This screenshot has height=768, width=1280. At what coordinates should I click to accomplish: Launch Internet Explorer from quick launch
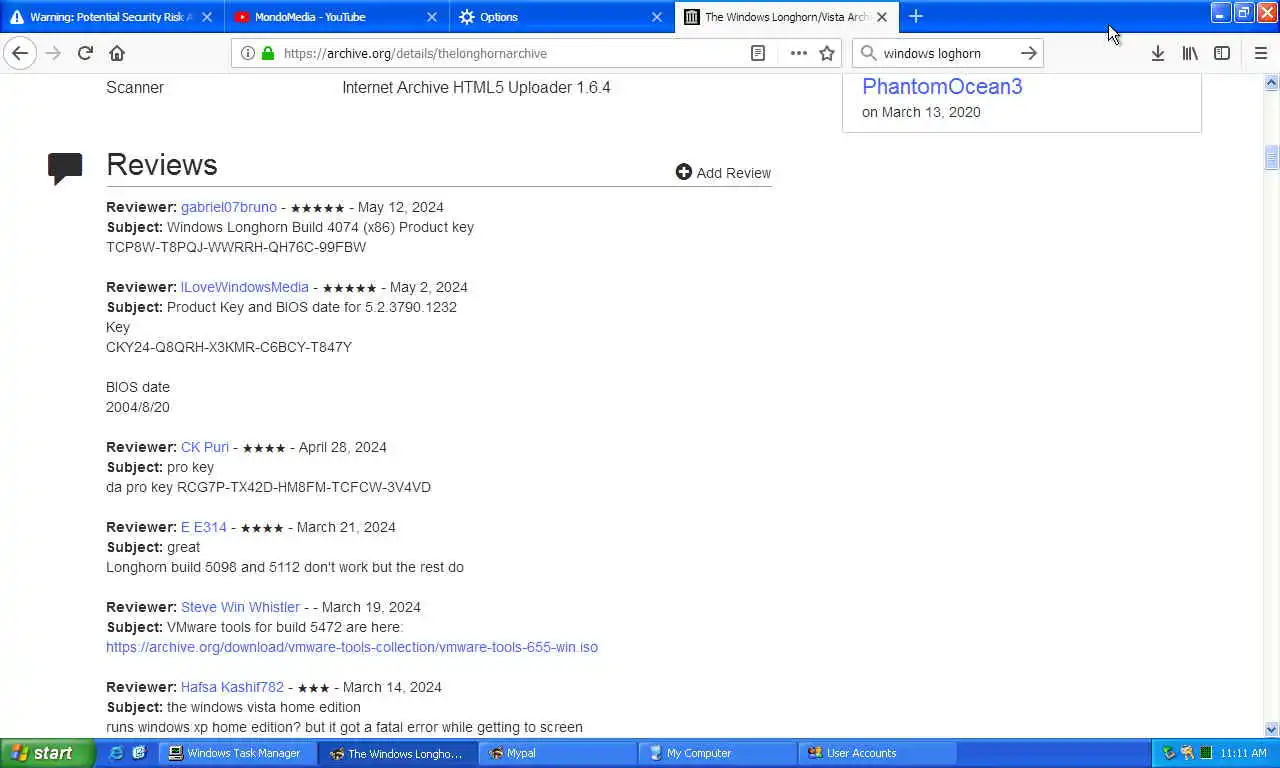coord(116,753)
